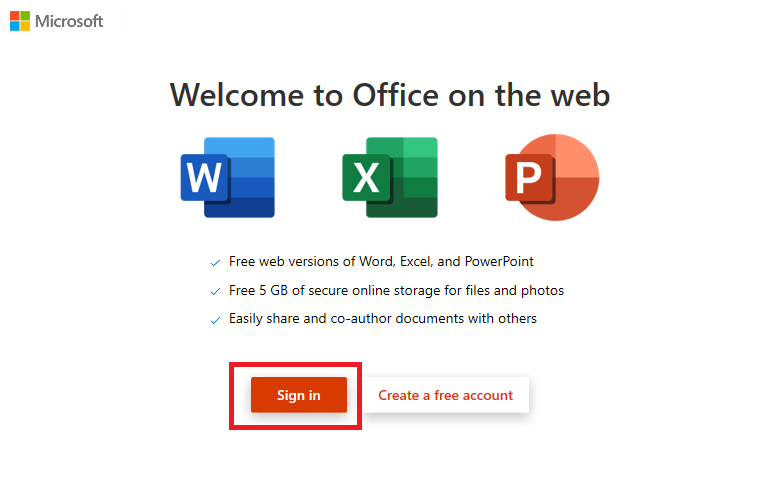Click the Microsoft four-square logo
The width and height of the screenshot is (782, 484).
pyautogui.click(x=20, y=21)
